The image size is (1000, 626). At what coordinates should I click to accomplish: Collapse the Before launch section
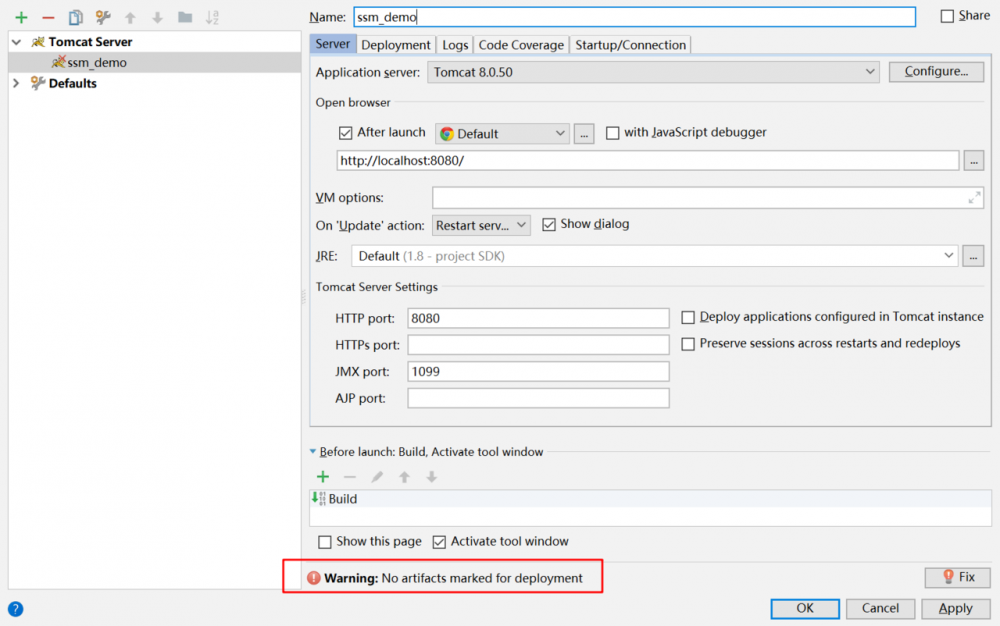click(x=312, y=452)
